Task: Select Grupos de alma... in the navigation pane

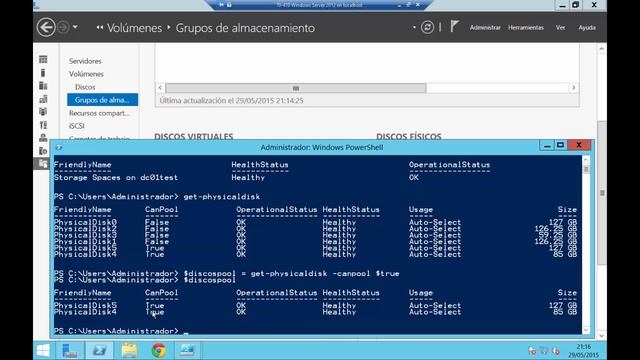Action: click(102, 100)
